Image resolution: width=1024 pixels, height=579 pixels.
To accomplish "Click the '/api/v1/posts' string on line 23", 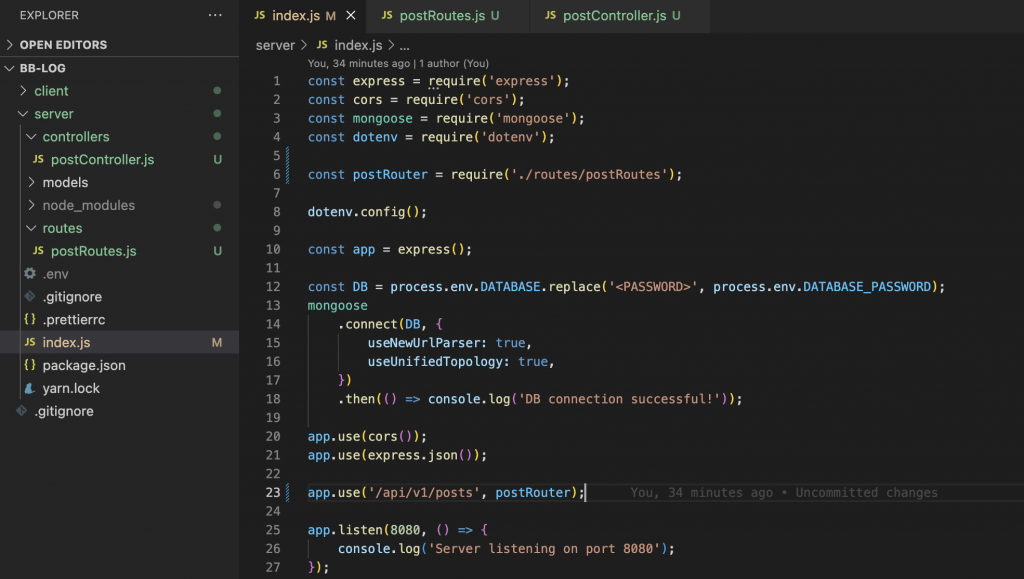I will click(424, 492).
